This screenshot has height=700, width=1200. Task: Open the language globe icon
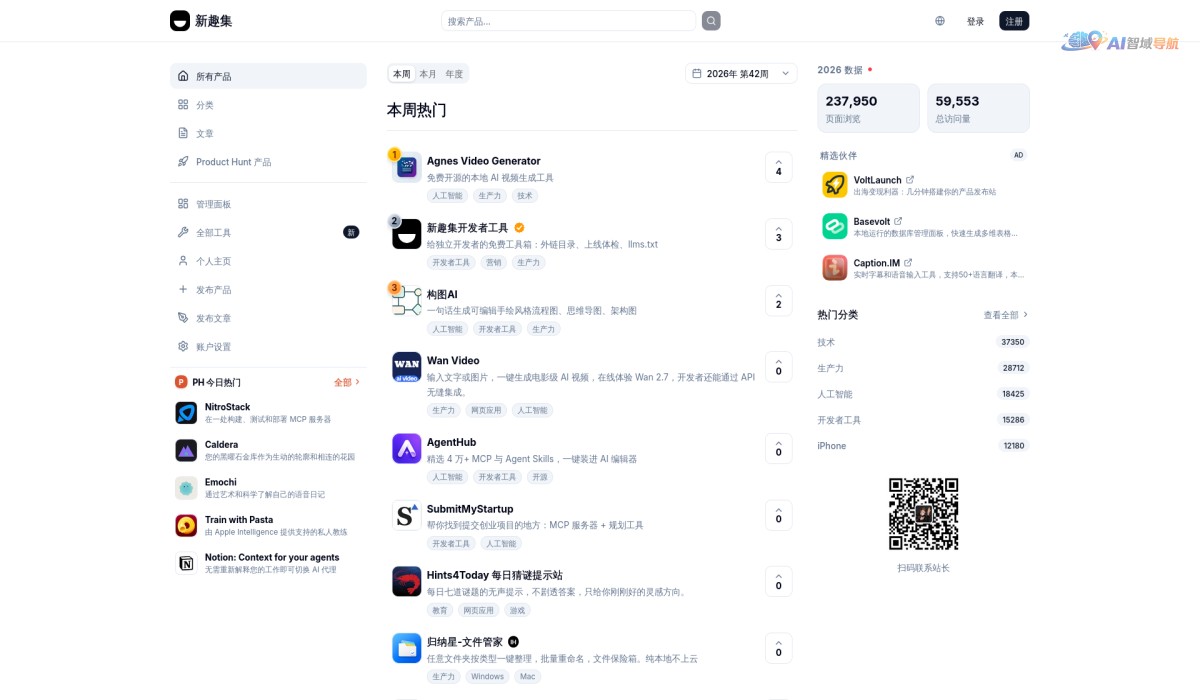click(940, 21)
